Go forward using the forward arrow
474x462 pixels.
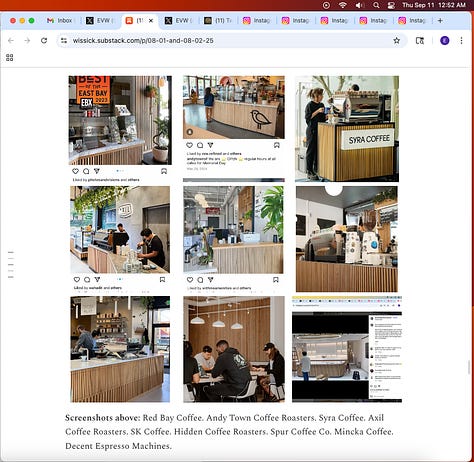27,41
